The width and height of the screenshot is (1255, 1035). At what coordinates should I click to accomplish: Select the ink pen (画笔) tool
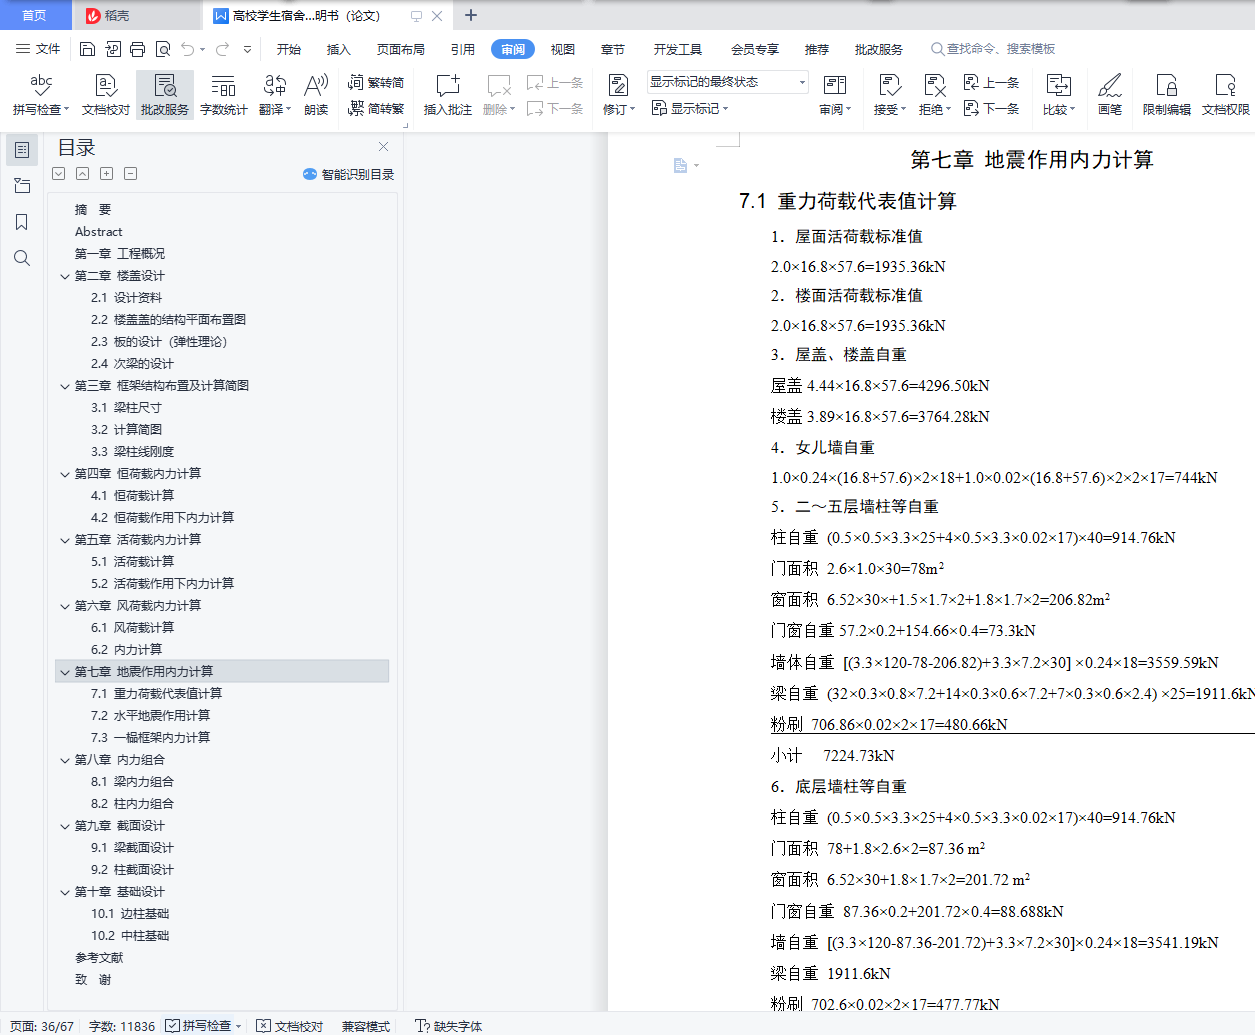[1110, 95]
